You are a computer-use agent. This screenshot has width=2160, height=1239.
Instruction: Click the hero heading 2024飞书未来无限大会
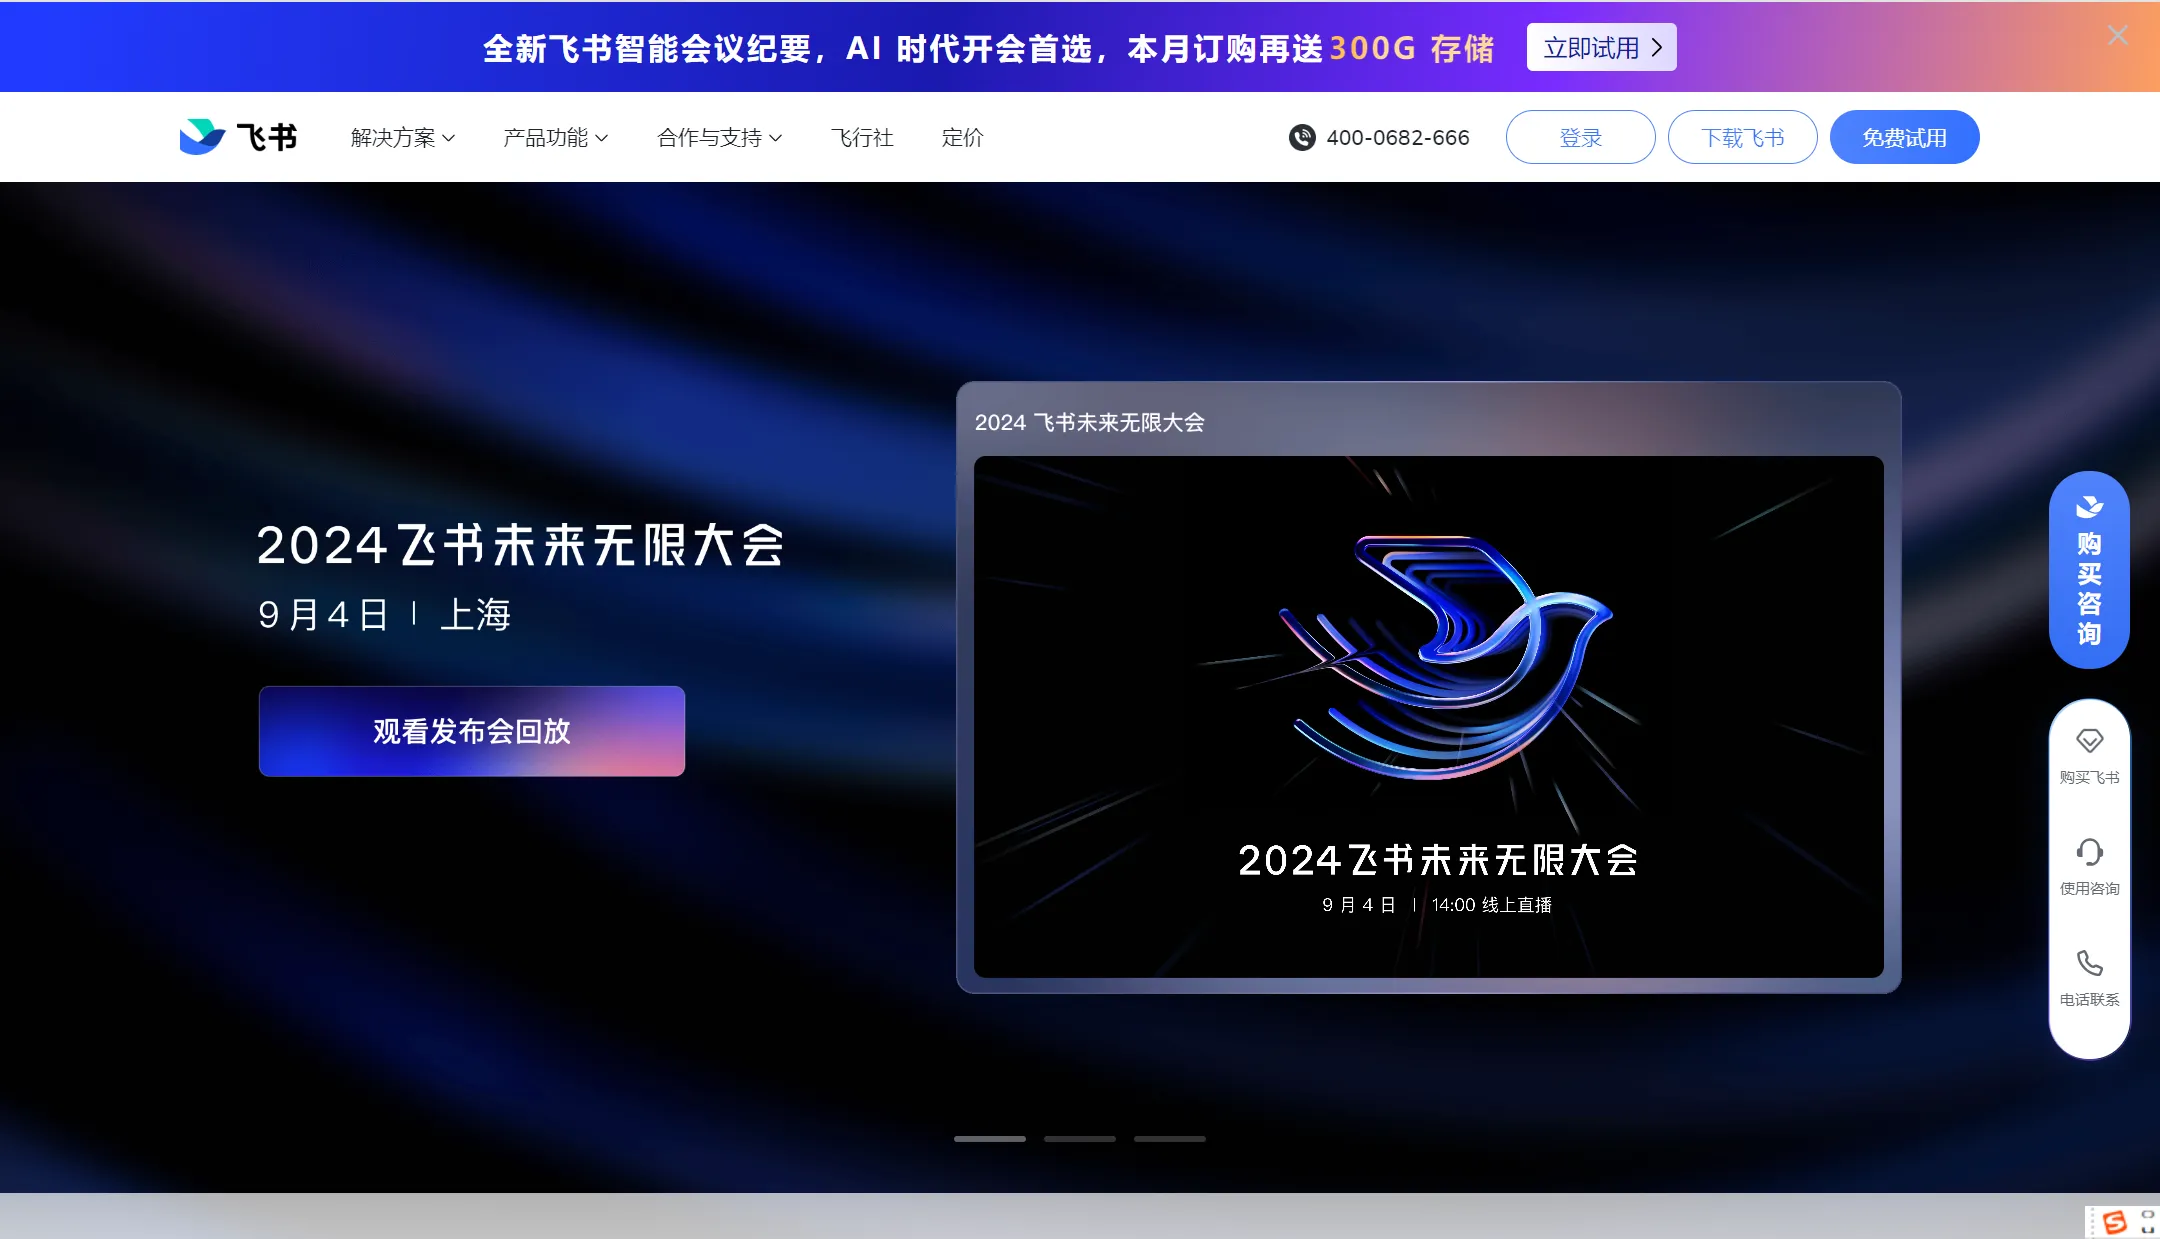tap(521, 546)
